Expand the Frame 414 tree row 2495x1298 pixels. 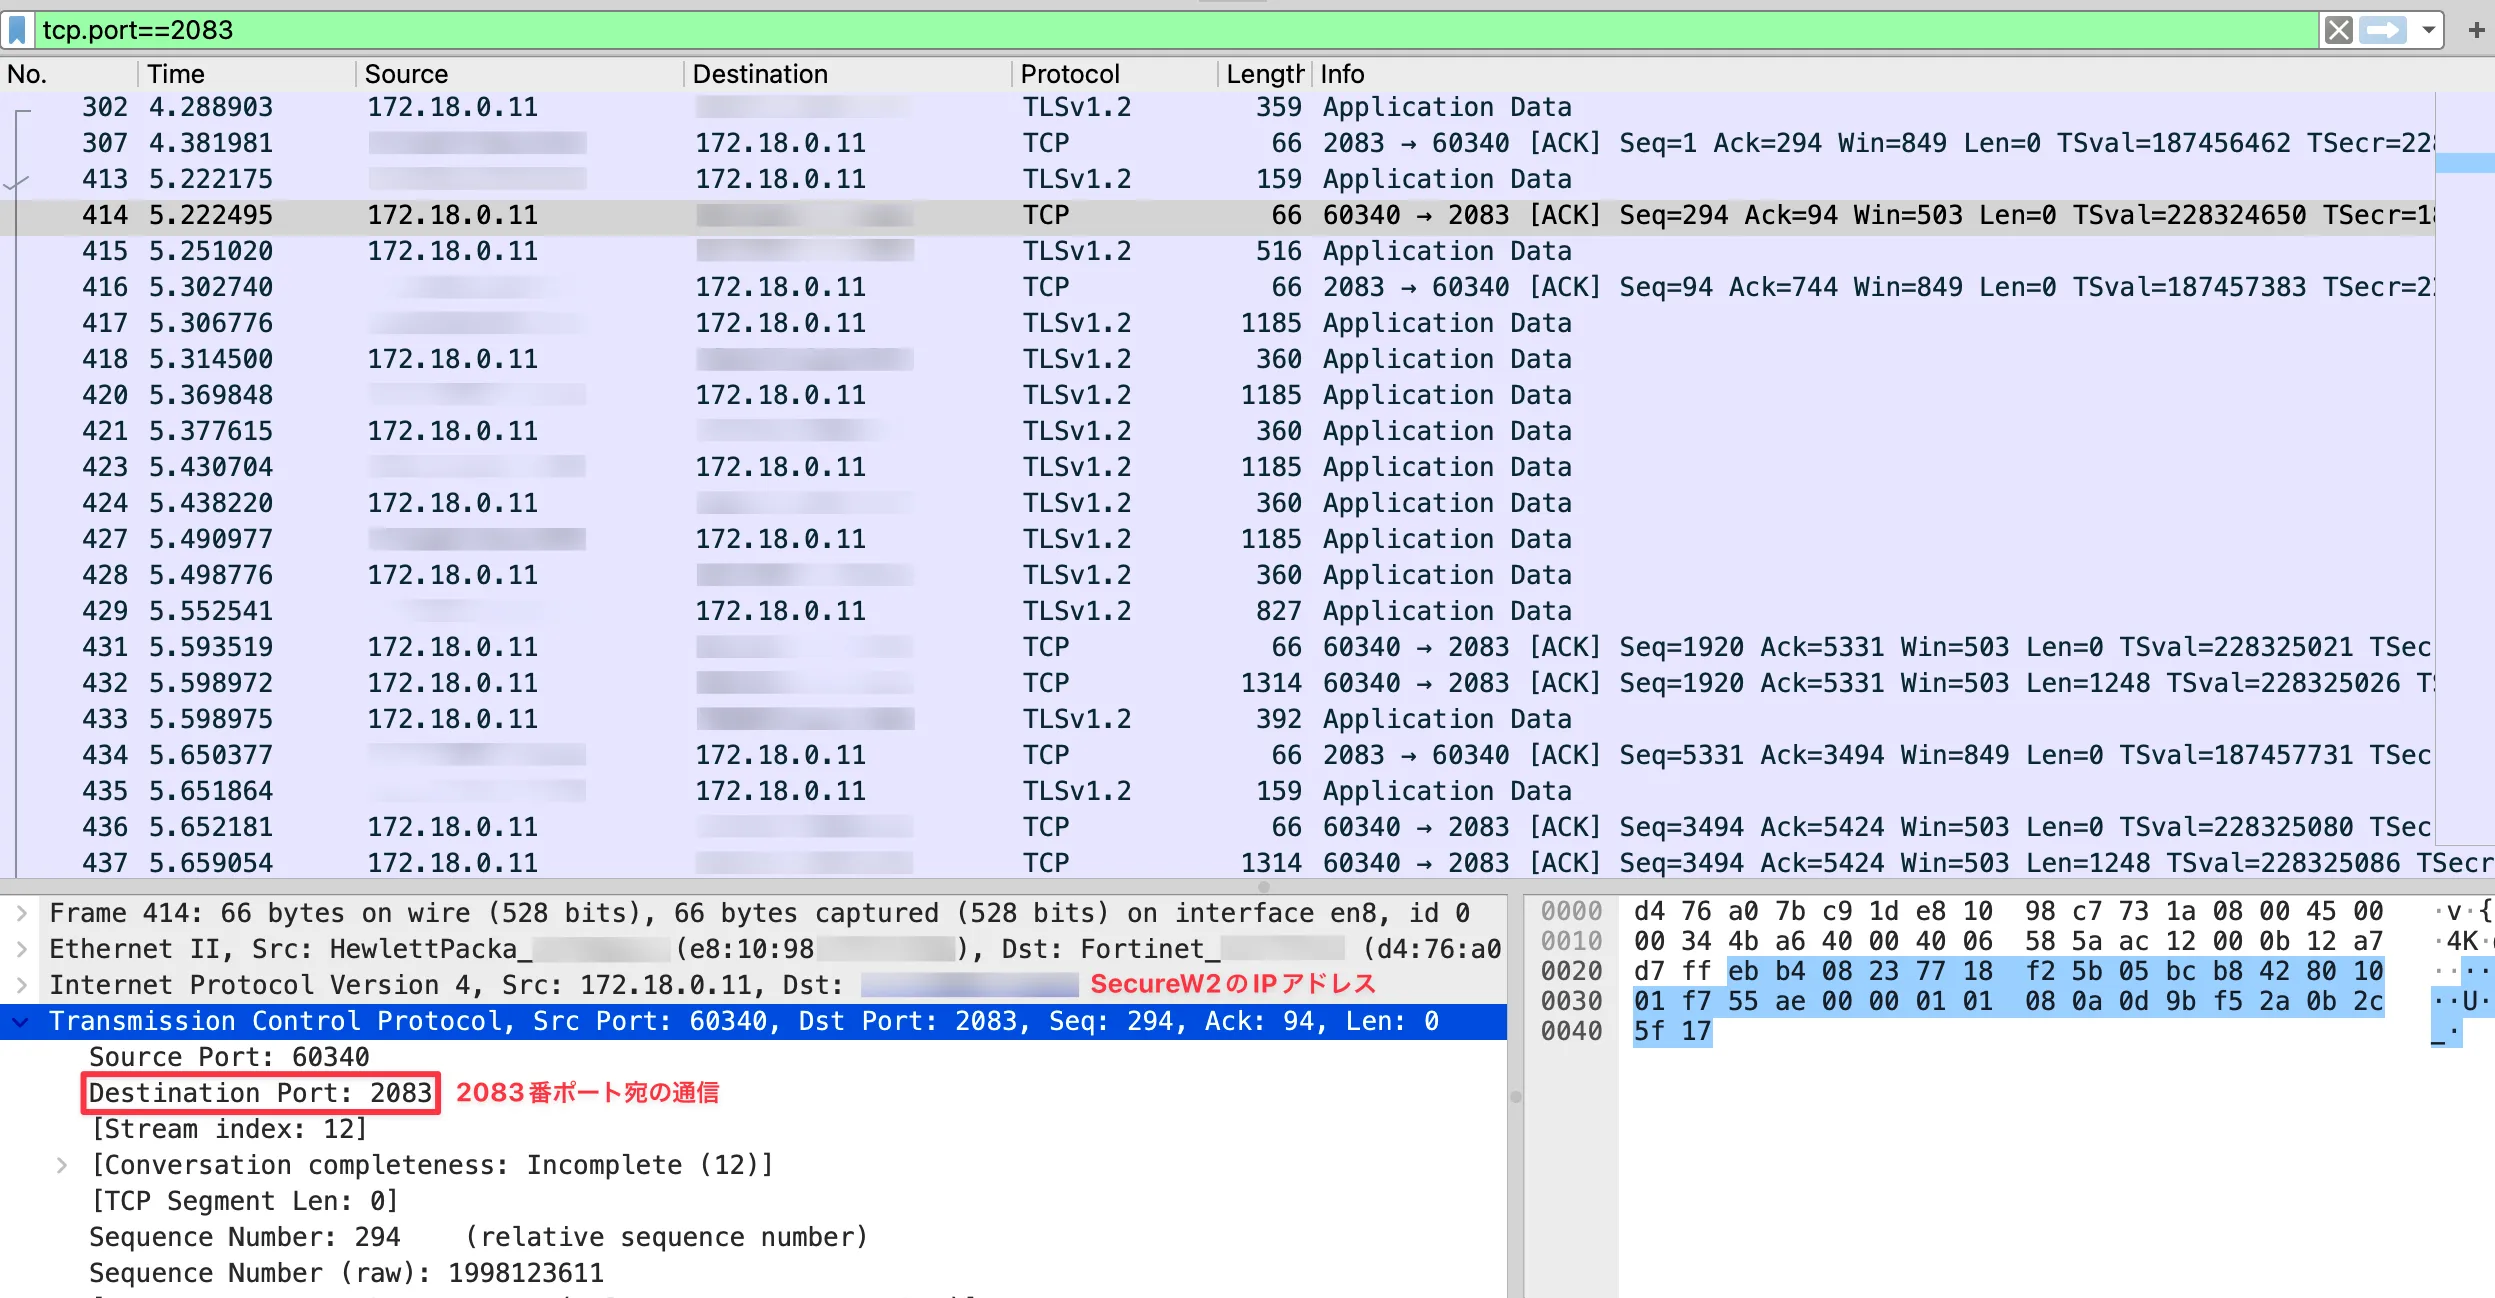coord(21,913)
